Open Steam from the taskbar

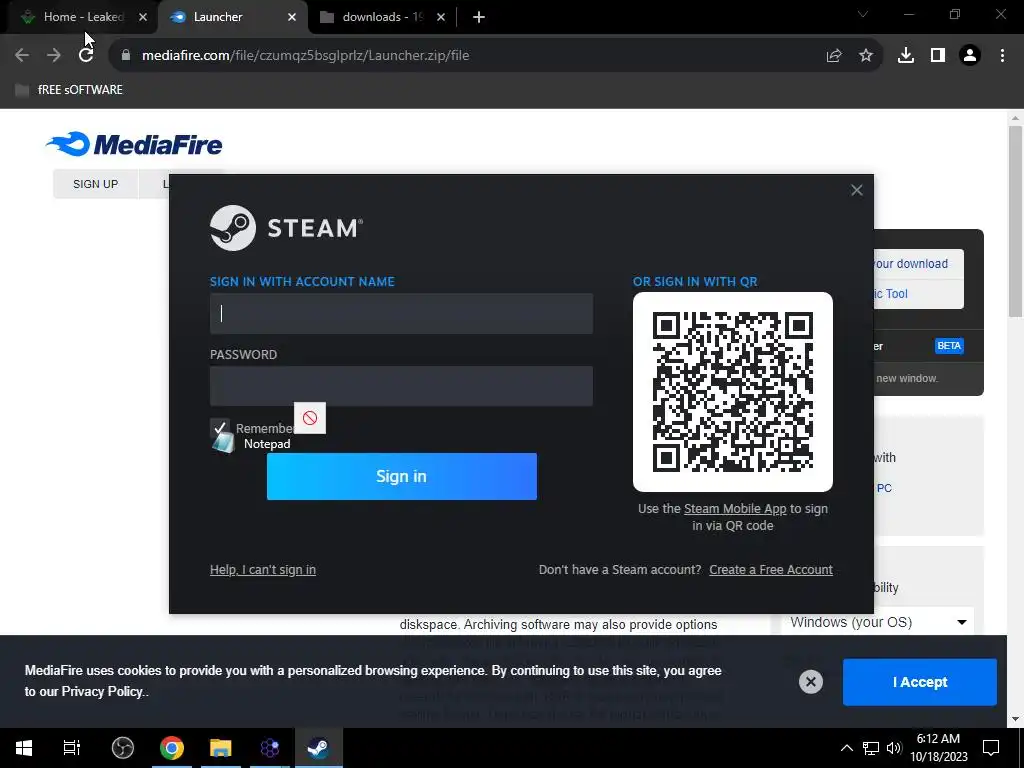point(319,748)
